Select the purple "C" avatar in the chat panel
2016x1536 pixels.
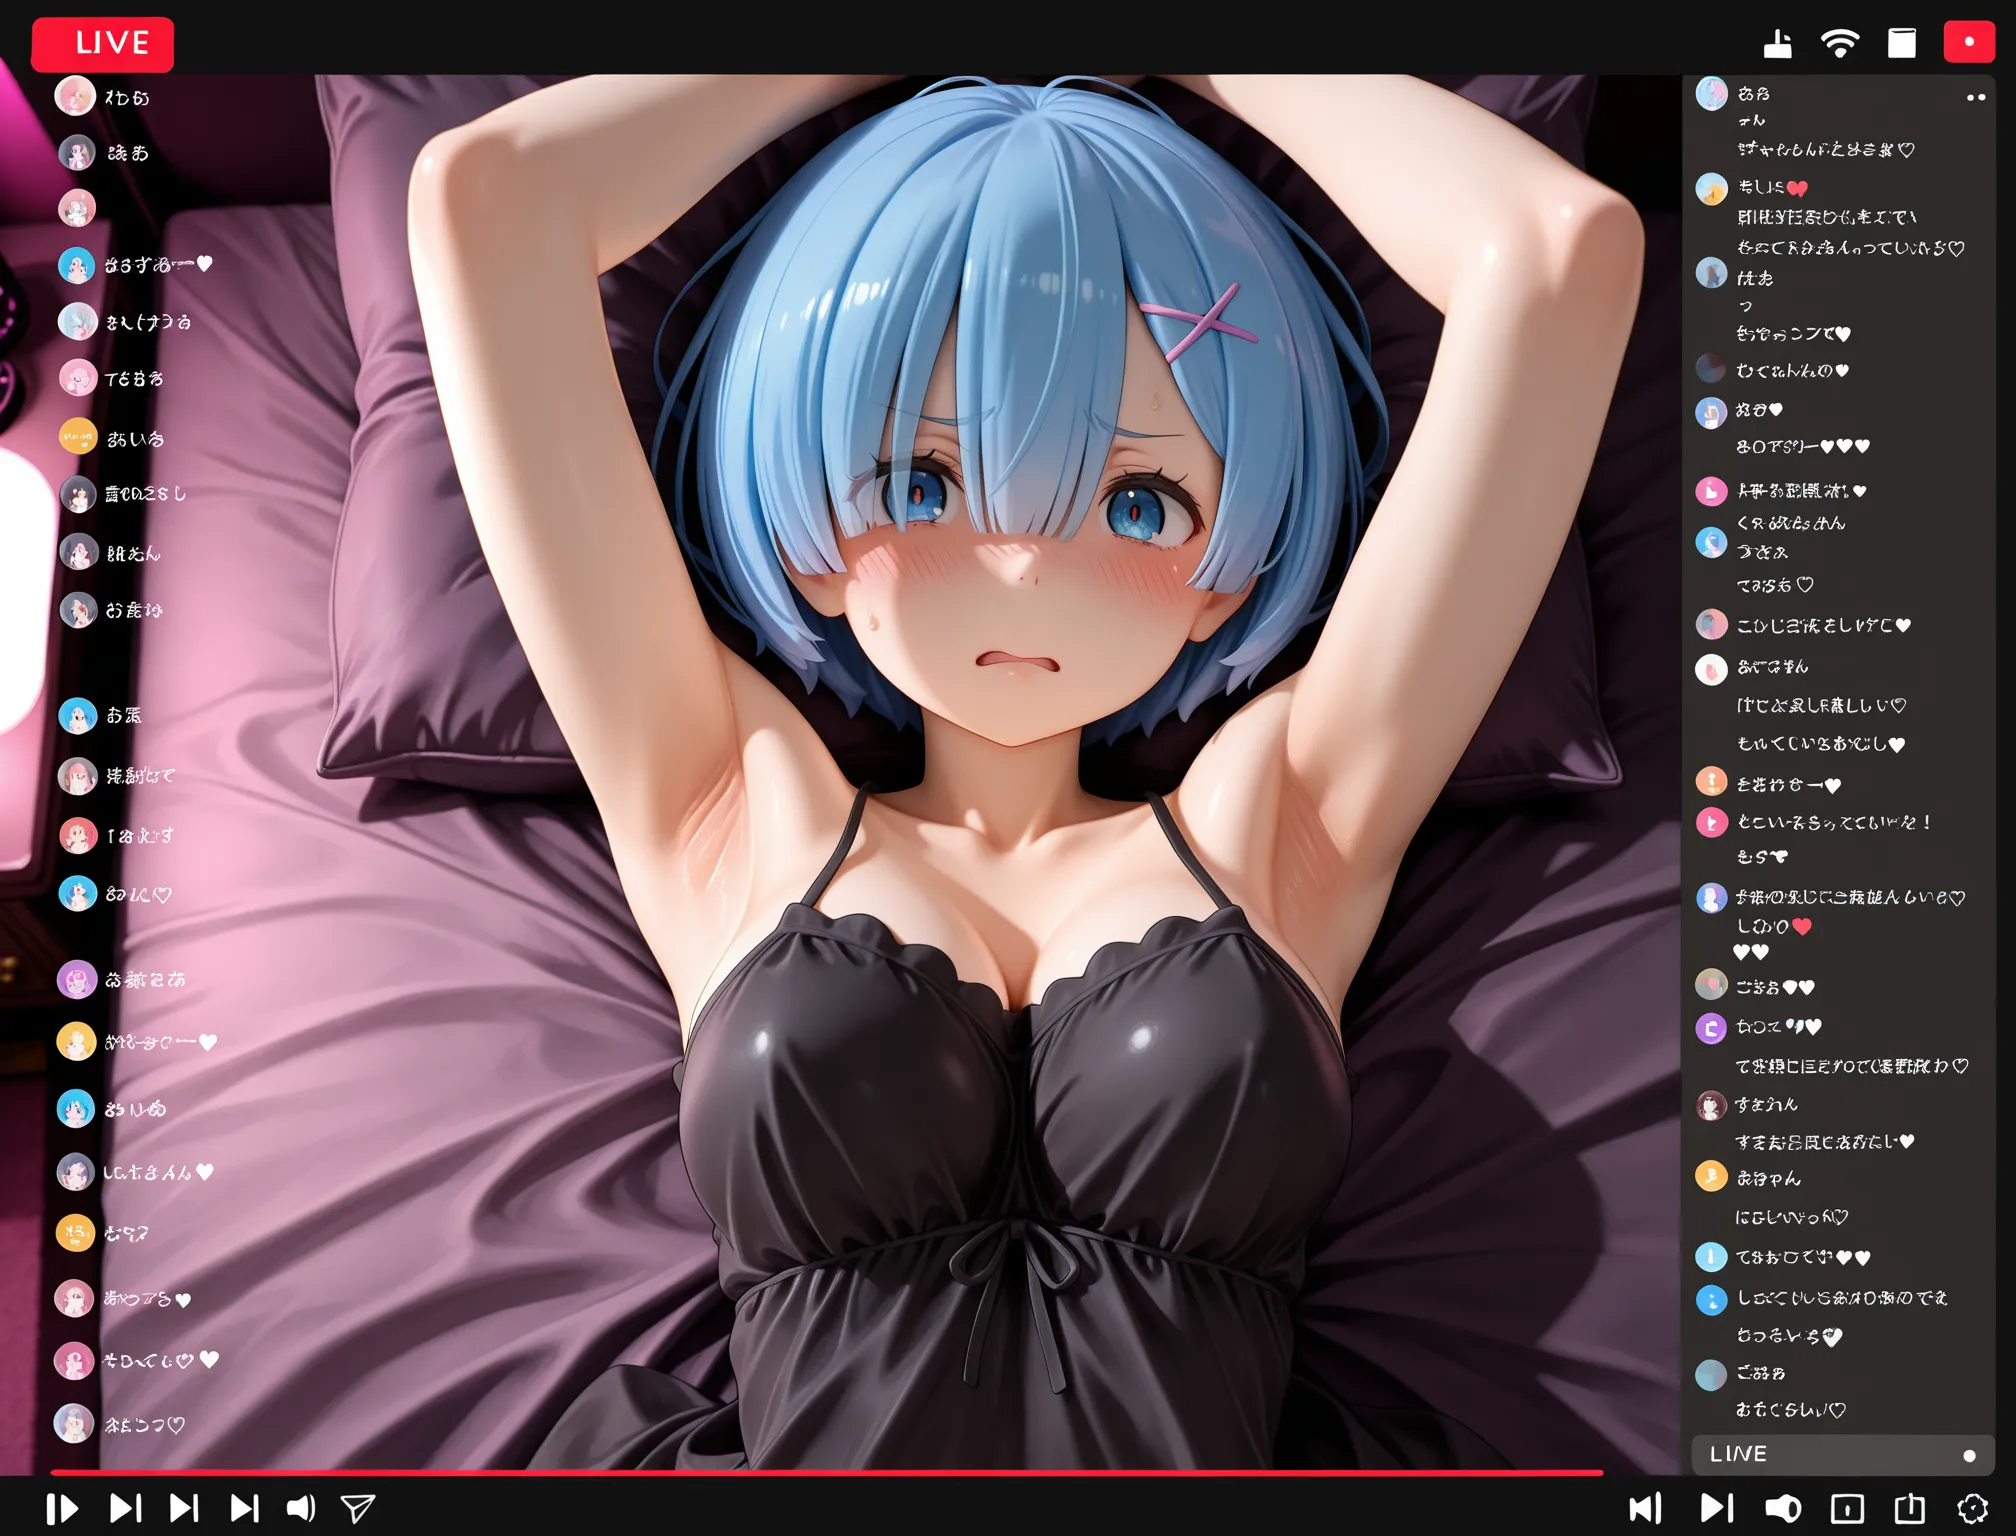point(1711,1028)
